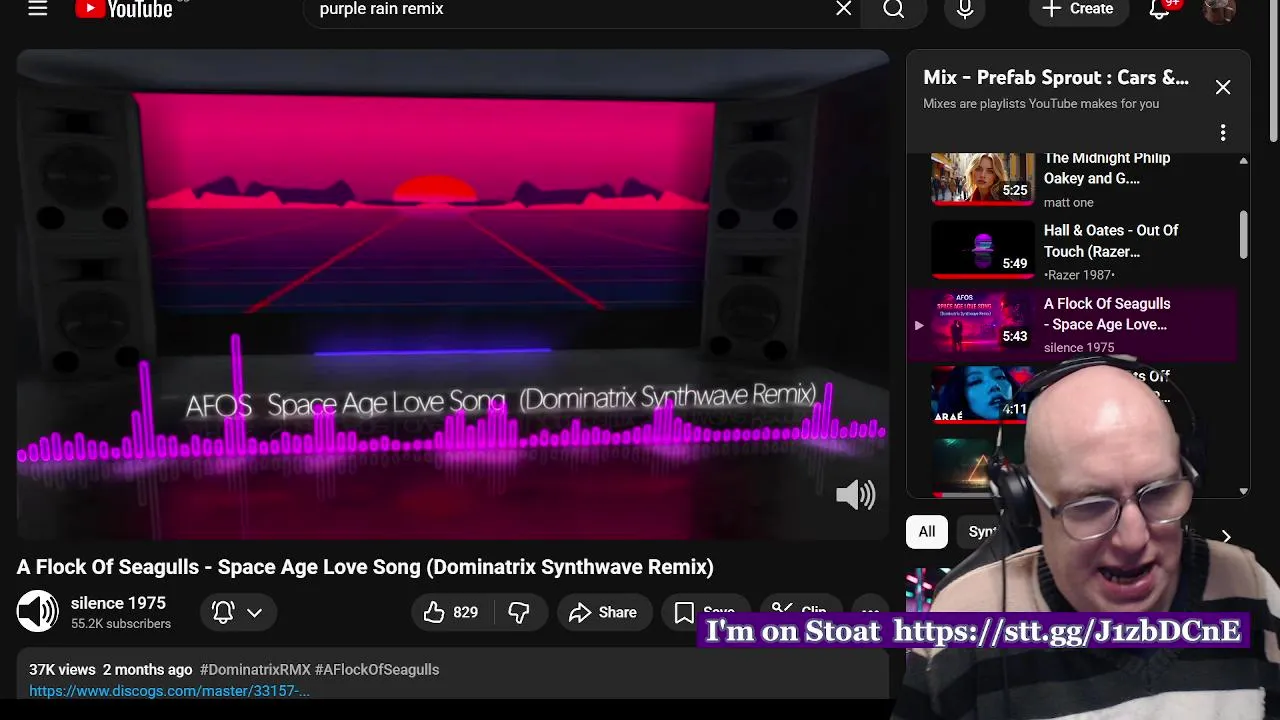Open the account avatar menu

pyautogui.click(x=1219, y=9)
